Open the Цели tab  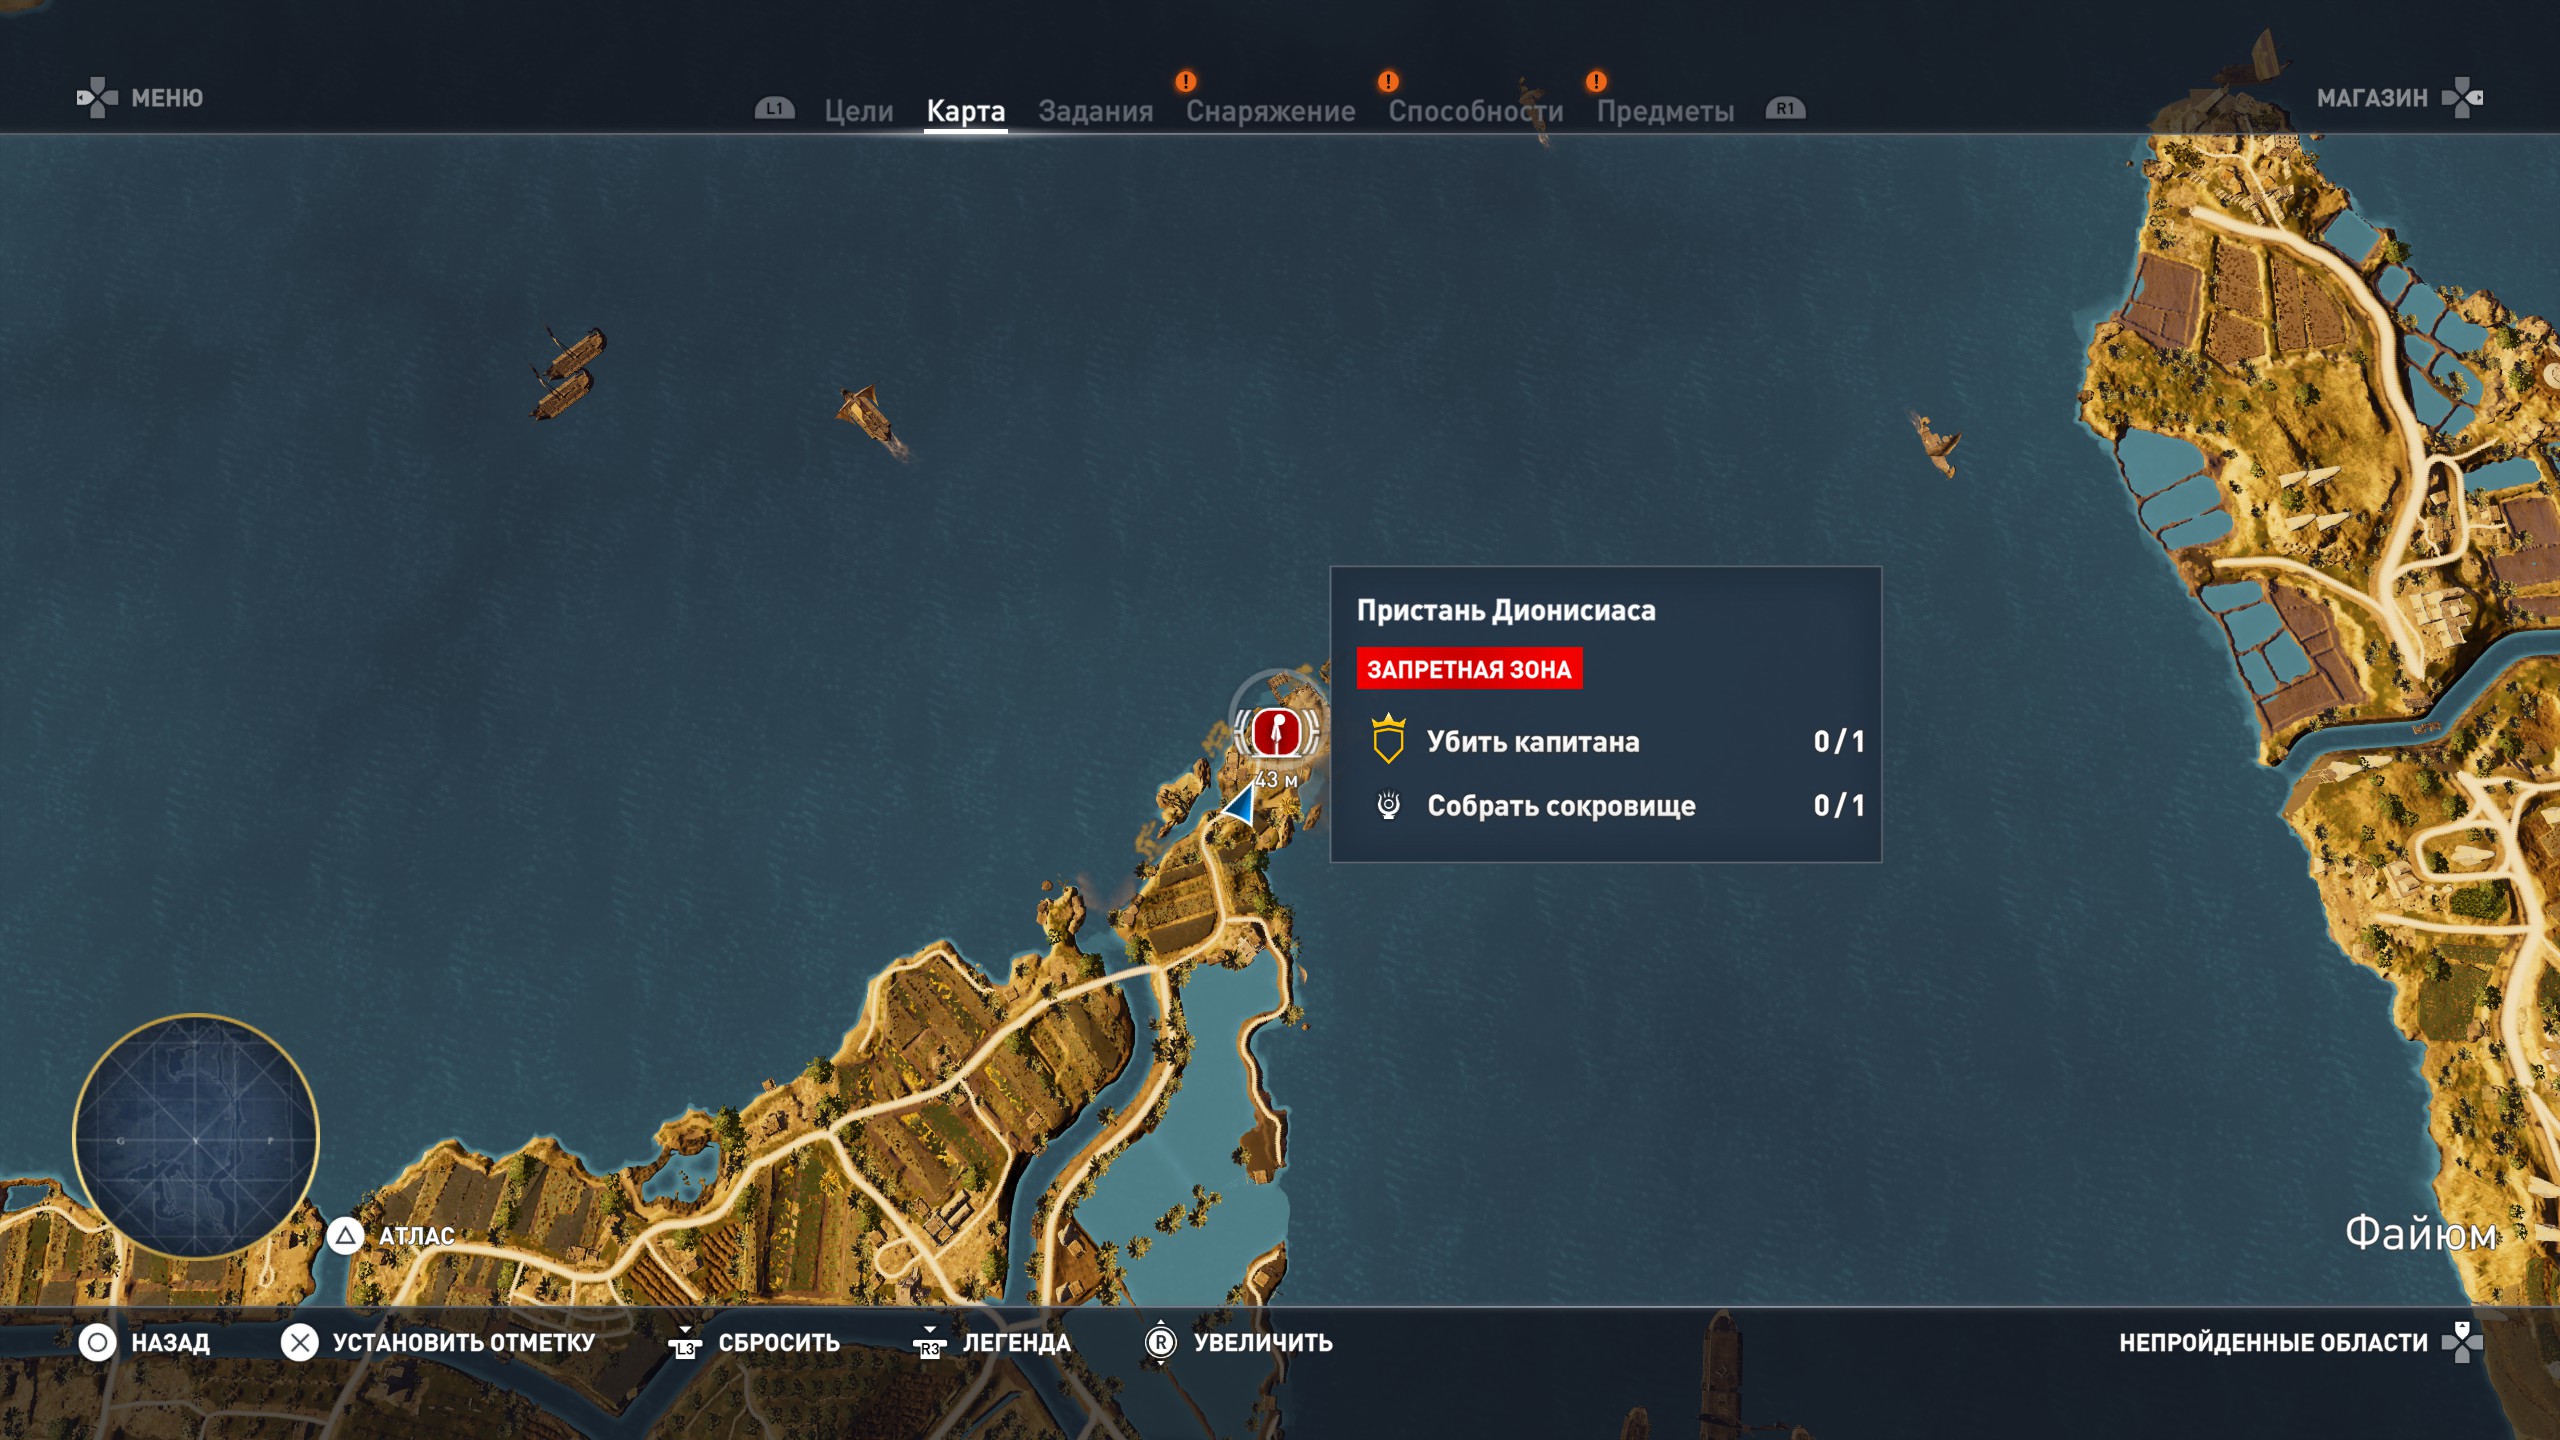(858, 110)
